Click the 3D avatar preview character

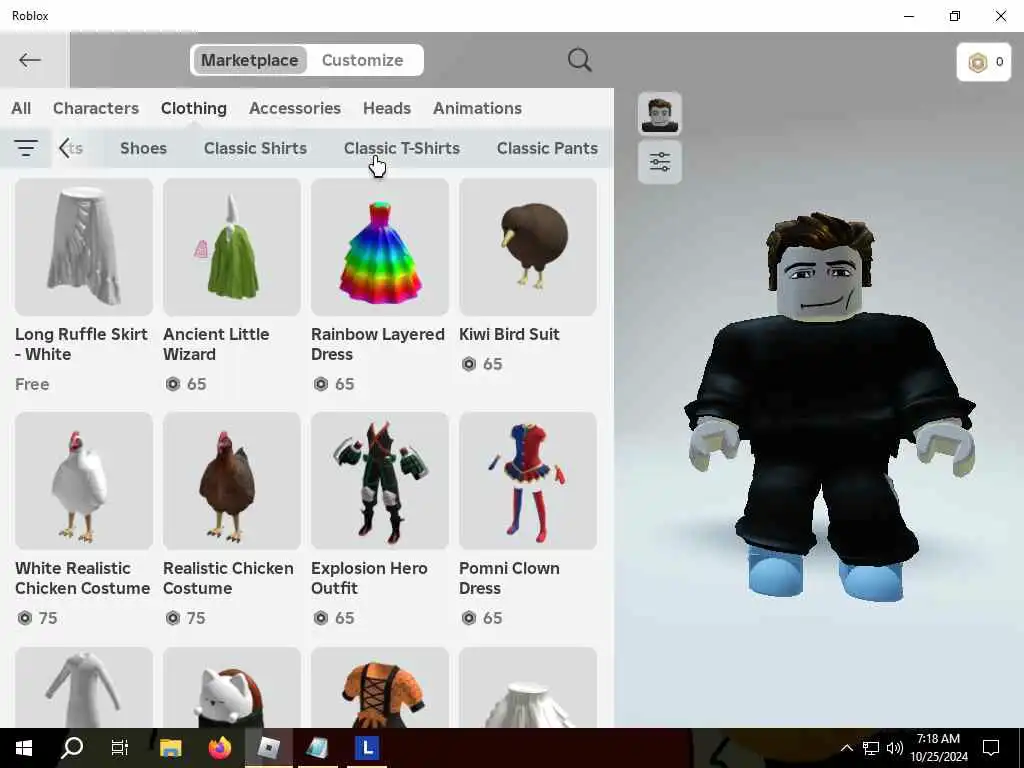pos(829,405)
